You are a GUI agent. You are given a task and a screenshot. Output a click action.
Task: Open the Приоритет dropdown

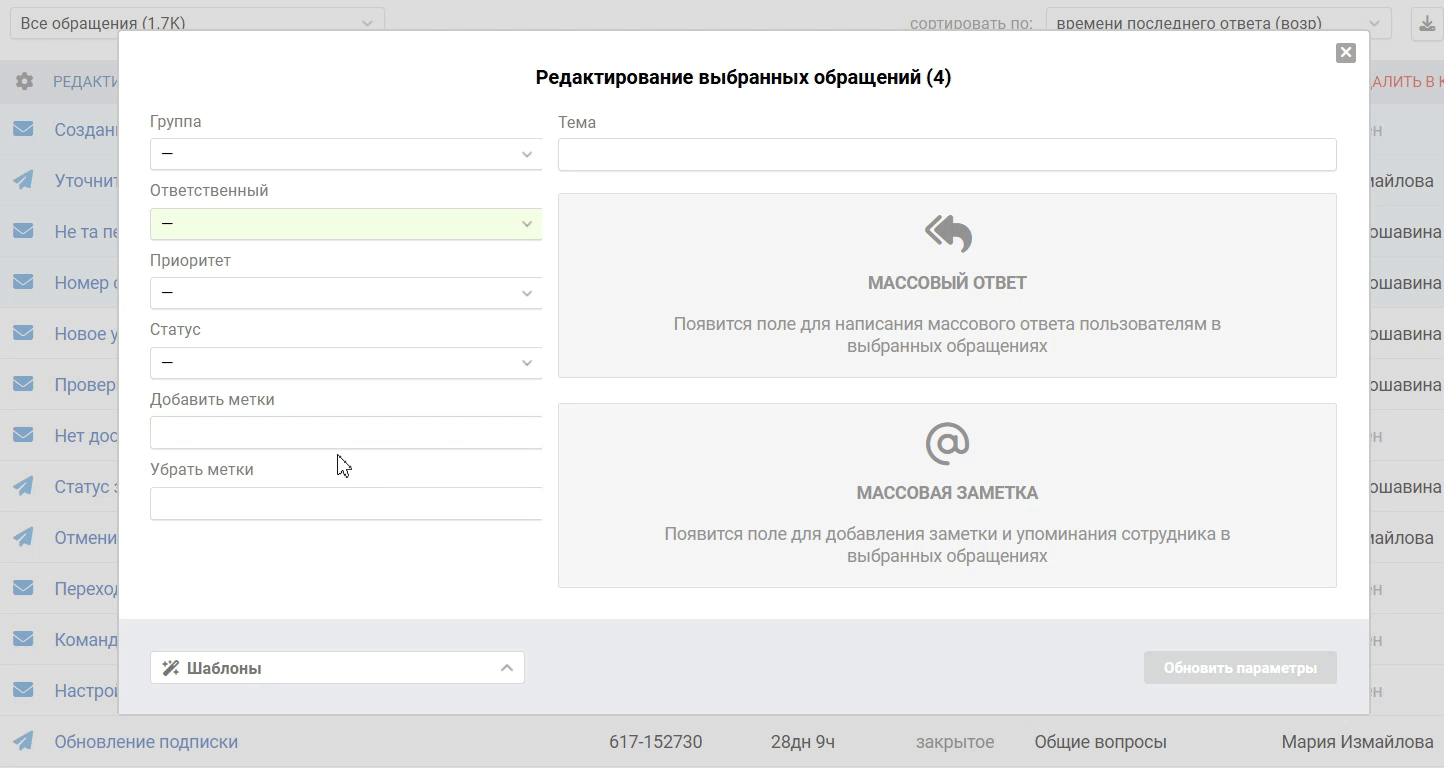coord(346,293)
